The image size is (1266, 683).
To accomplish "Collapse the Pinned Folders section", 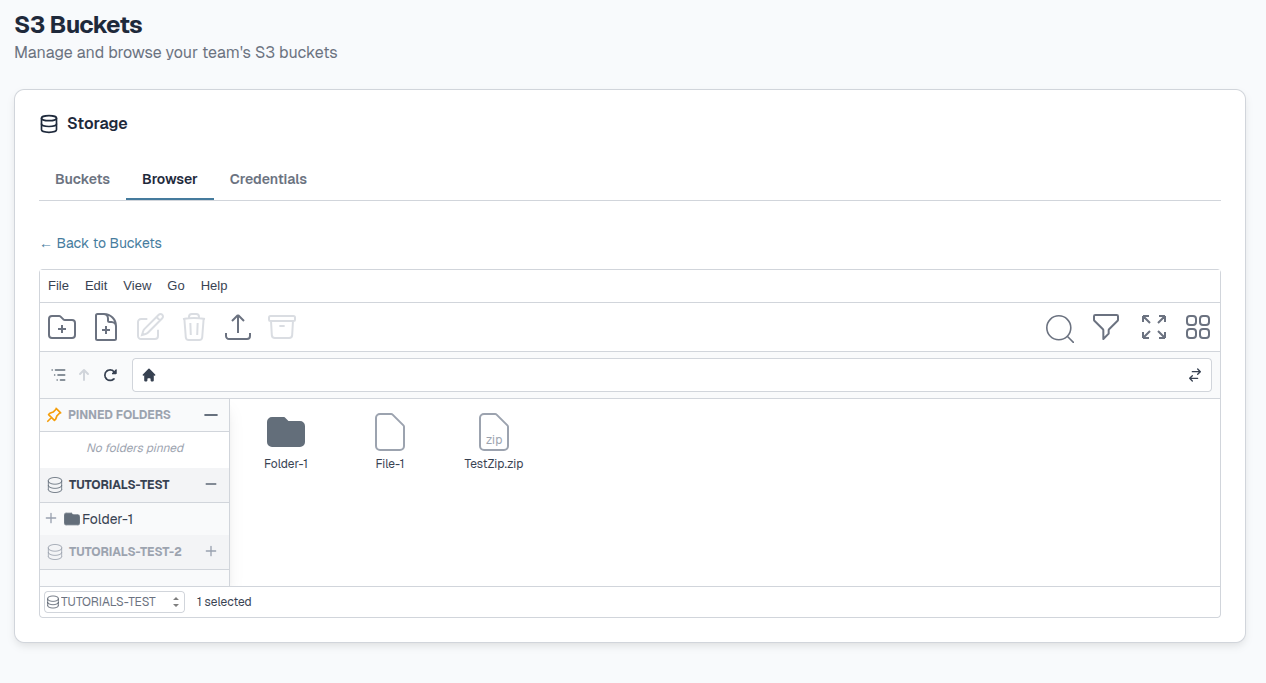I will pos(210,414).
